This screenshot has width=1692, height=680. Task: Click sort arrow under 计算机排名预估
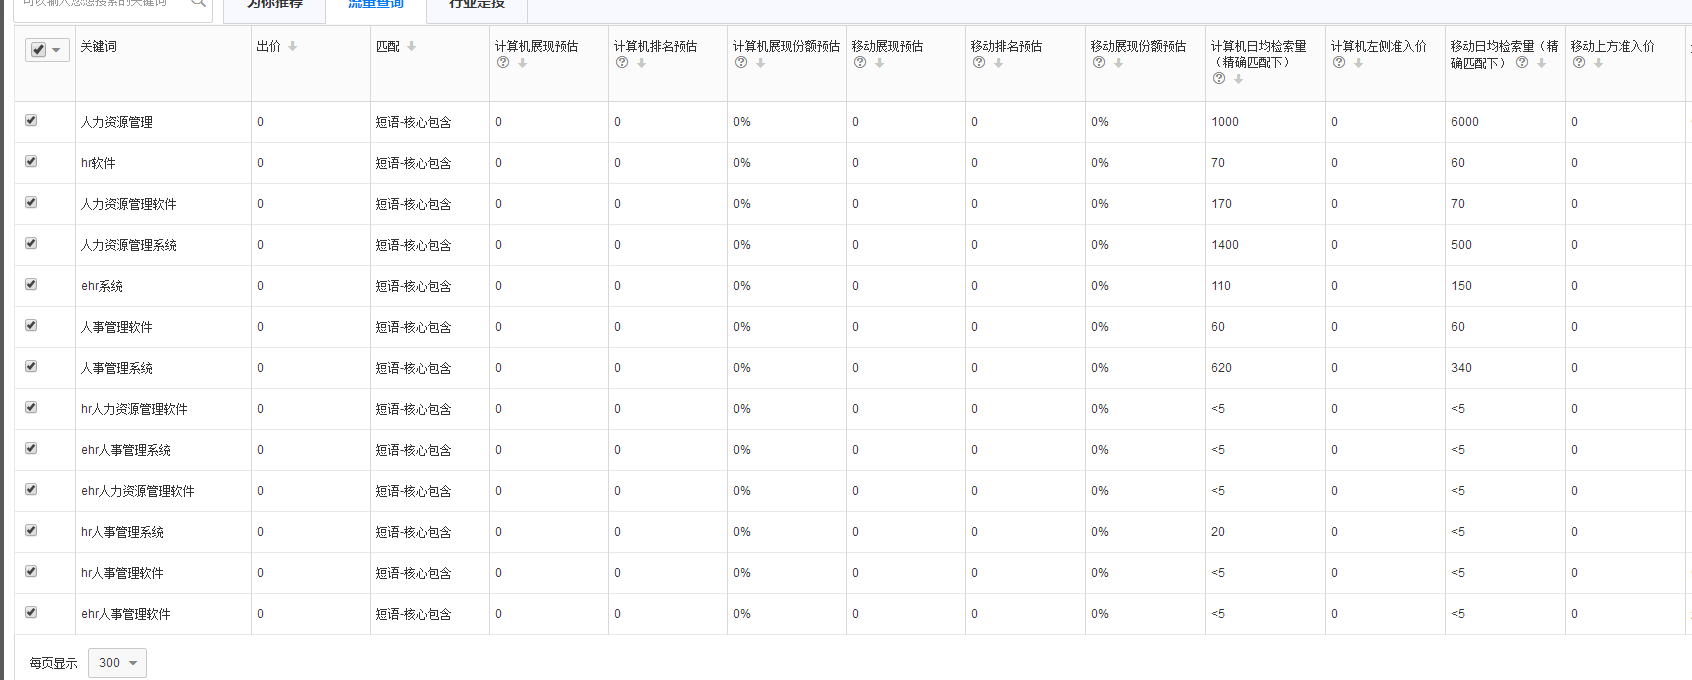pyautogui.click(x=641, y=62)
